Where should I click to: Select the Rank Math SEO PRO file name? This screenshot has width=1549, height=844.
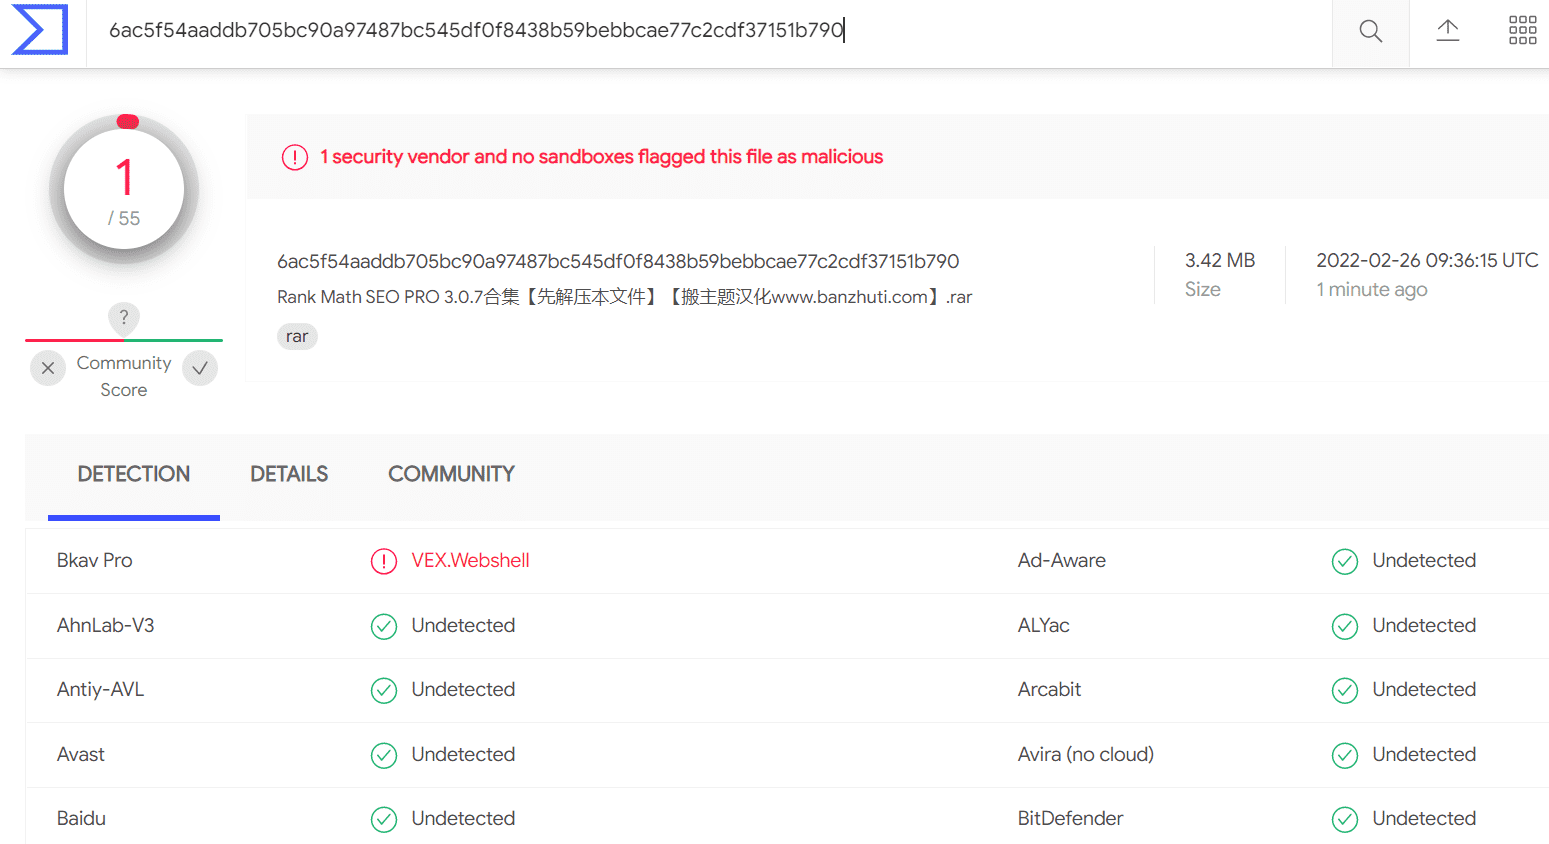625,297
